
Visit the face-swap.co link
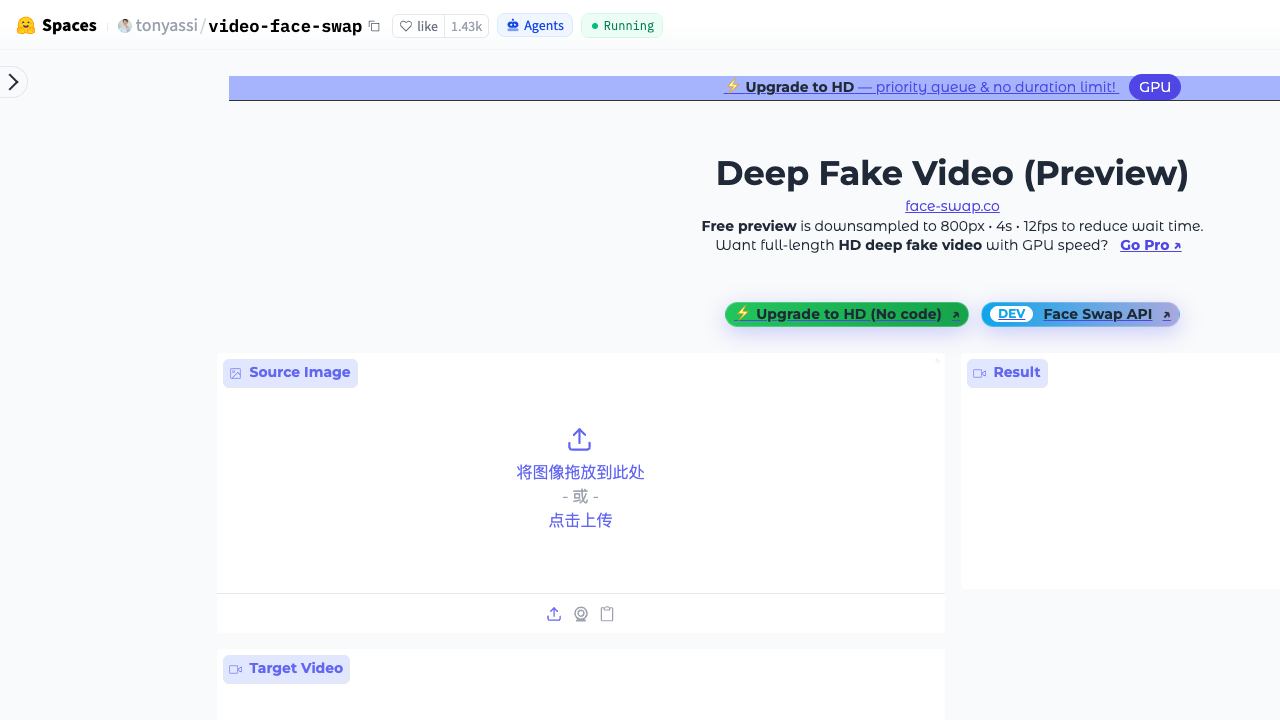coord(952,206)
